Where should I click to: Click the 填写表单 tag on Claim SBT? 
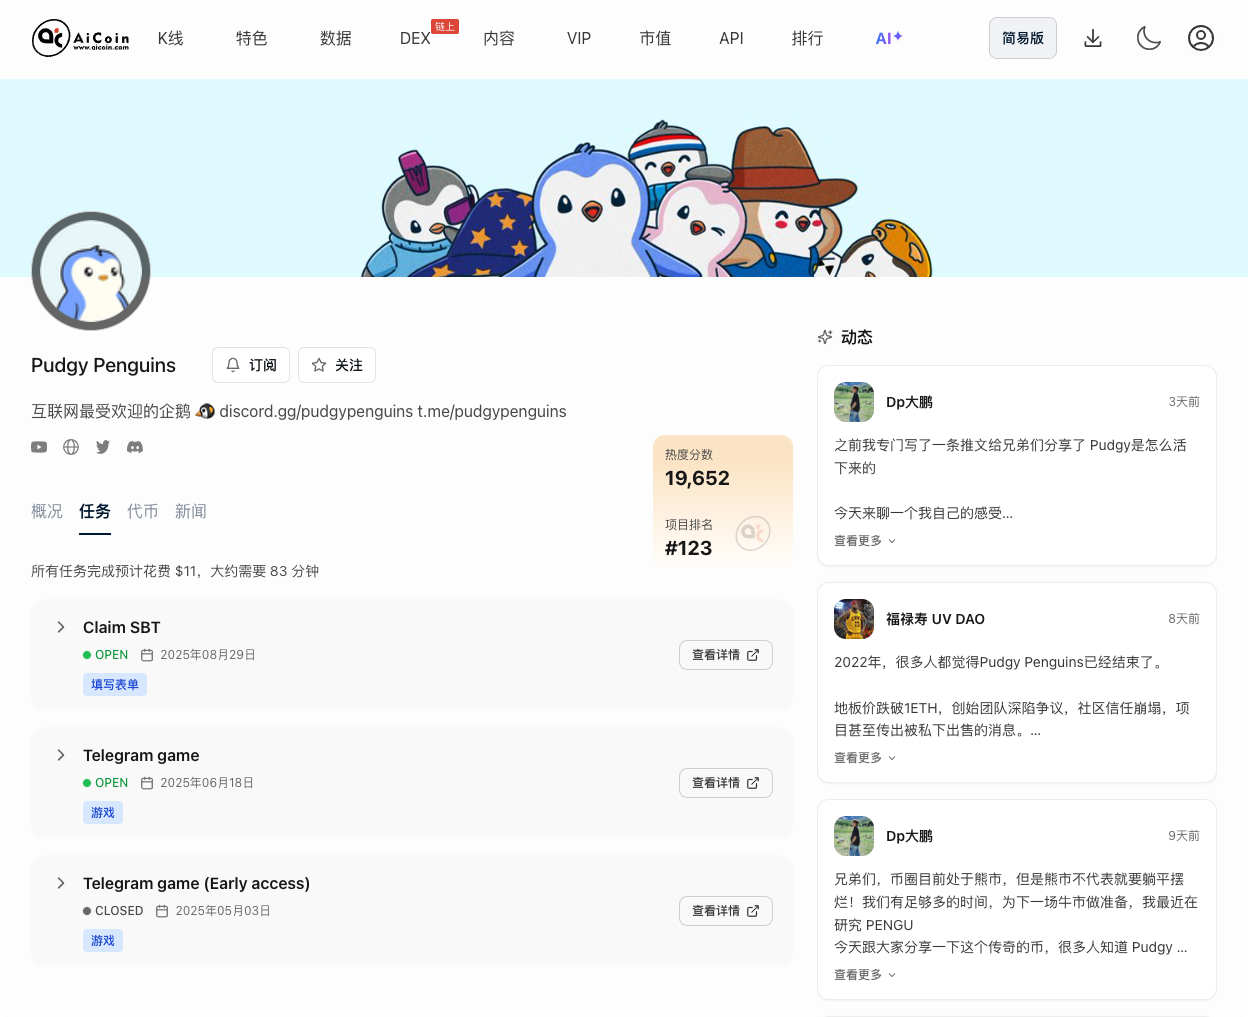[x=115, y=684]
